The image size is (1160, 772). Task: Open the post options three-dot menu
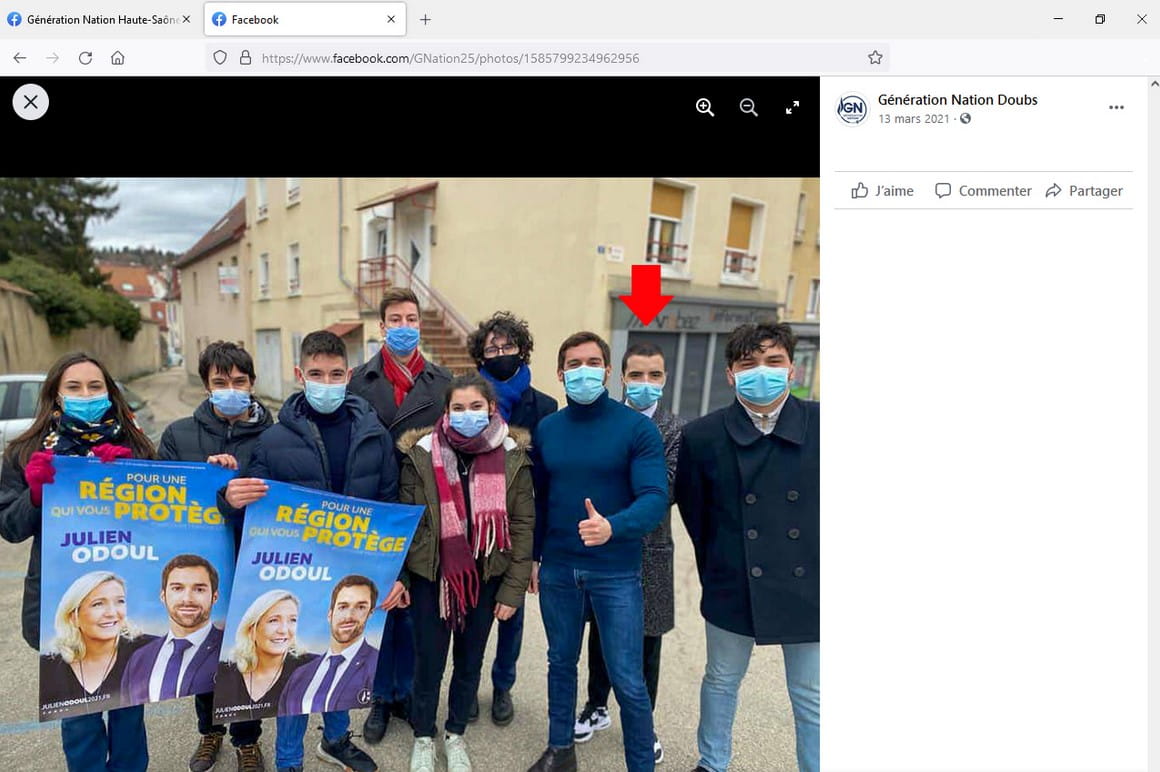coord(1116,108)
